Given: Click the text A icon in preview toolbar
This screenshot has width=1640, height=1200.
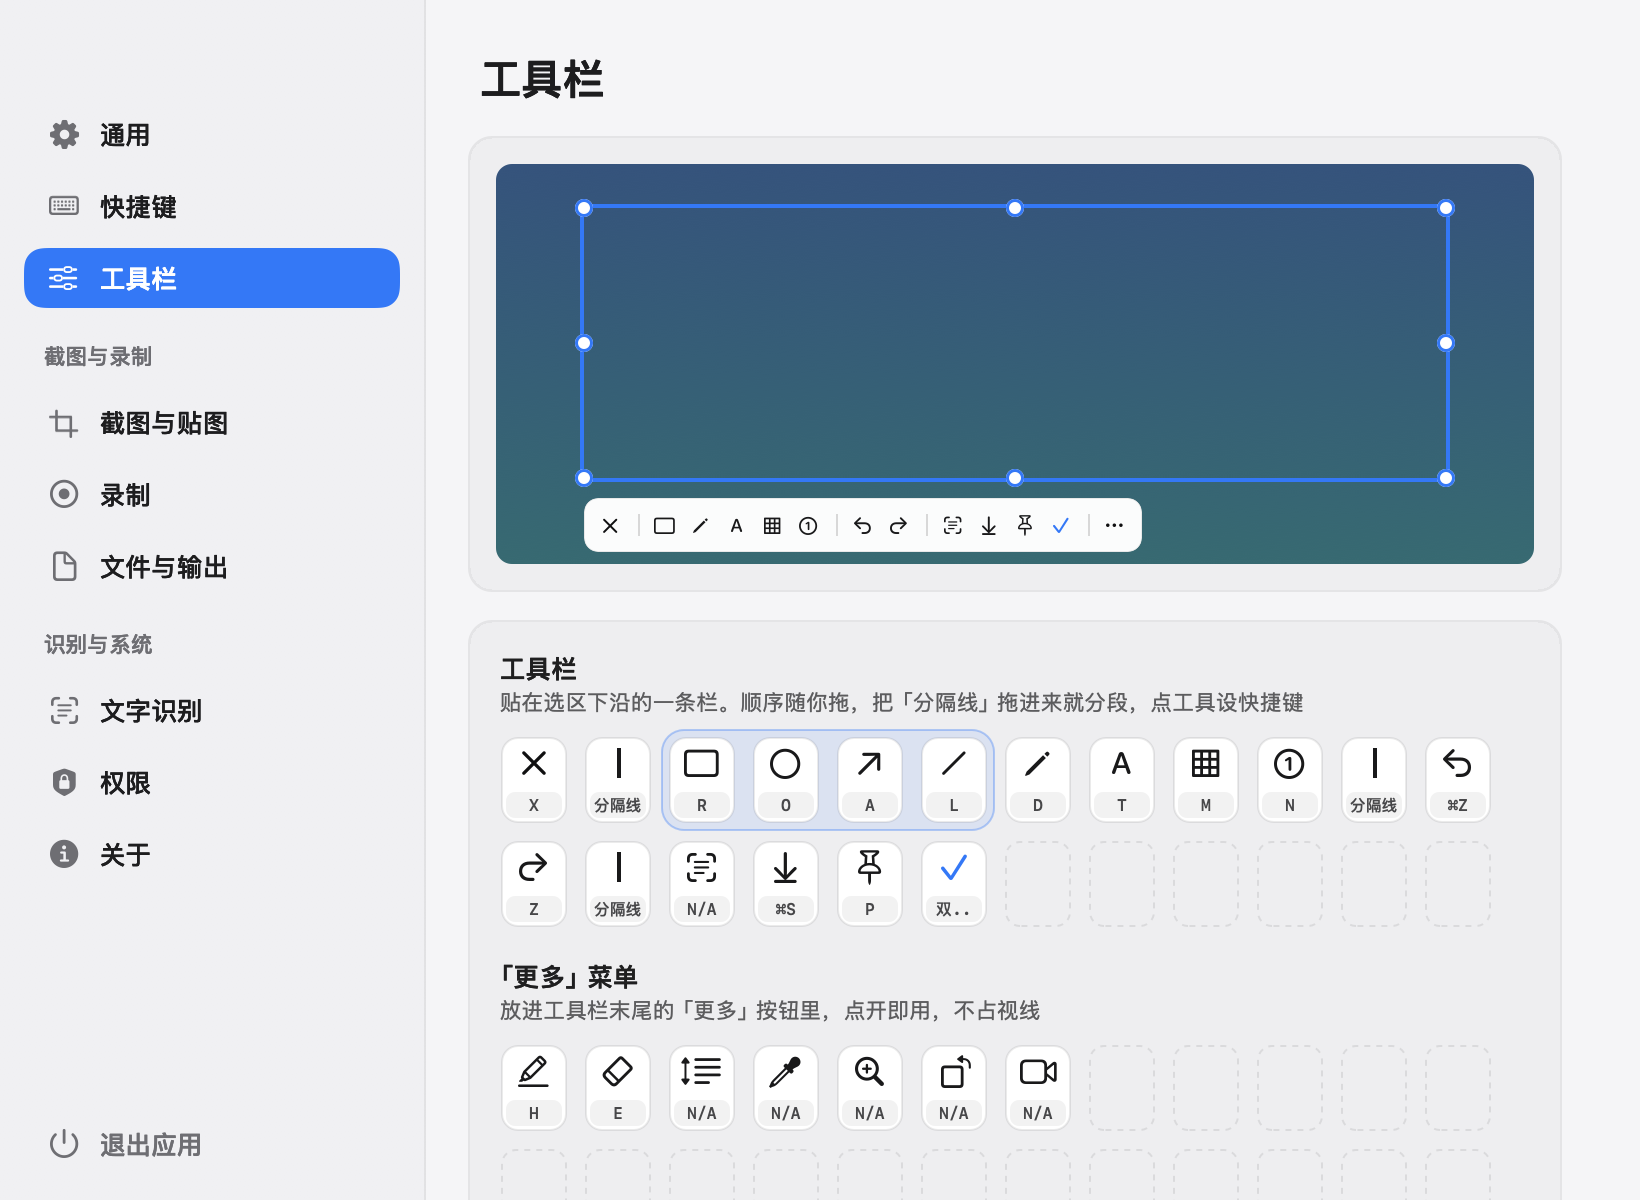Looking at the screenshot, I should pyautogui.click(x=736, y=525).
